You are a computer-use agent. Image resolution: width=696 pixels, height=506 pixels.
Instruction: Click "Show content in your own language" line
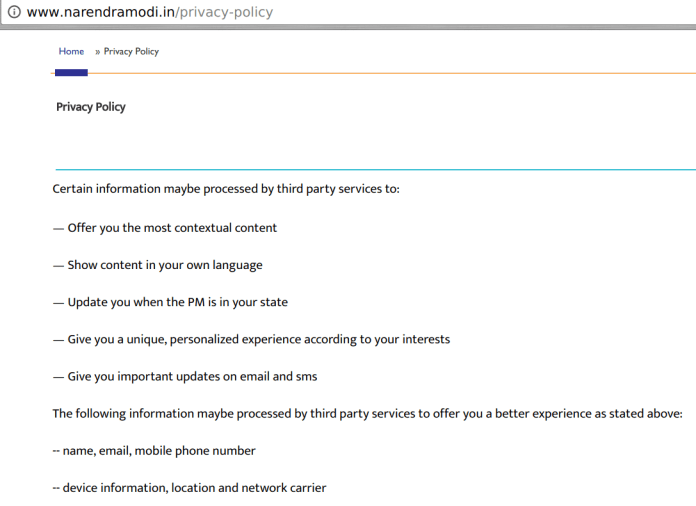coord(157,265)
